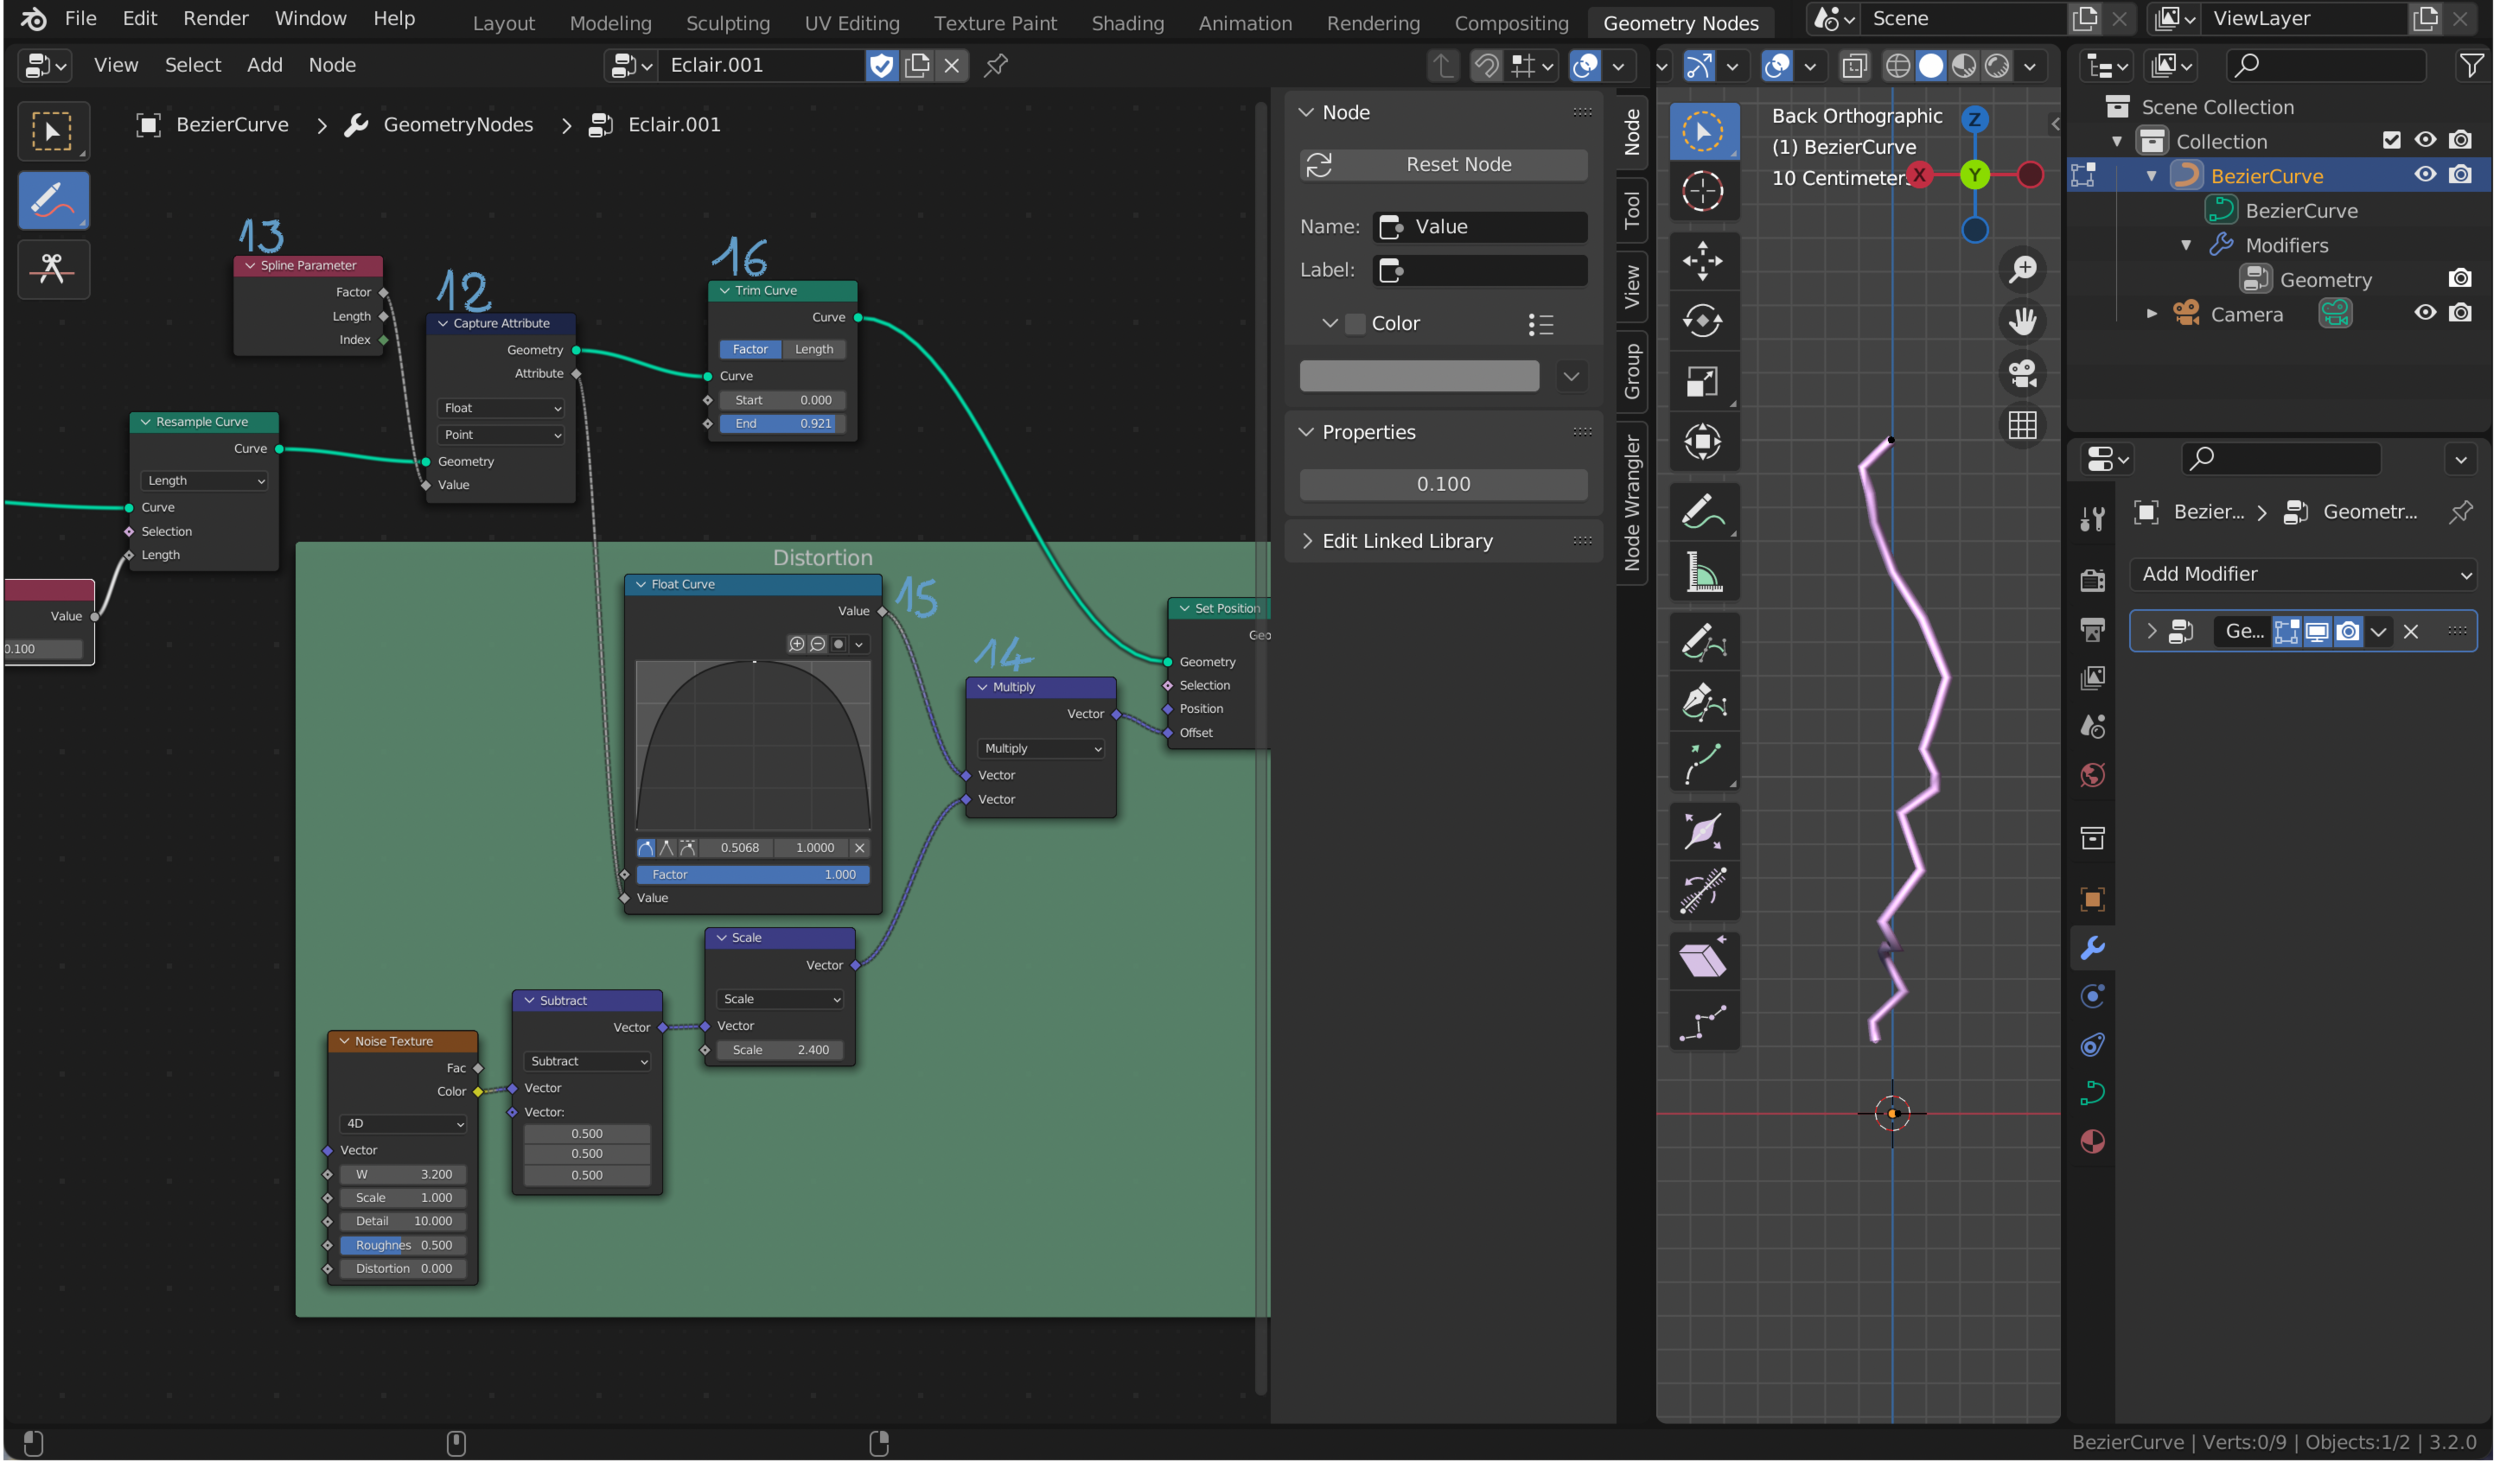The height and width of the screenshot is (1462, 2500).
Task: Hide the Camera object in outliner
Action: 2425,314
